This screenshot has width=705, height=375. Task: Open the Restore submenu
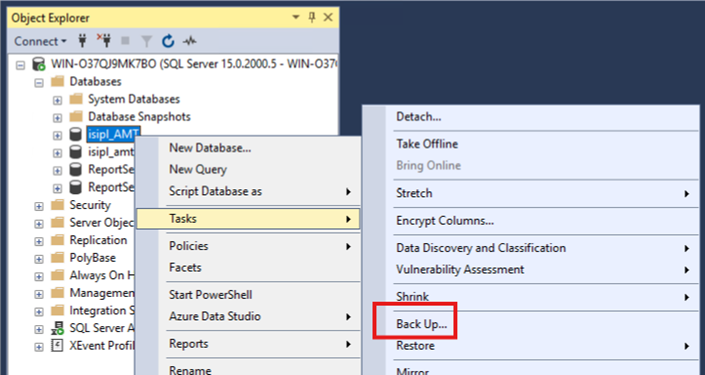531,345
